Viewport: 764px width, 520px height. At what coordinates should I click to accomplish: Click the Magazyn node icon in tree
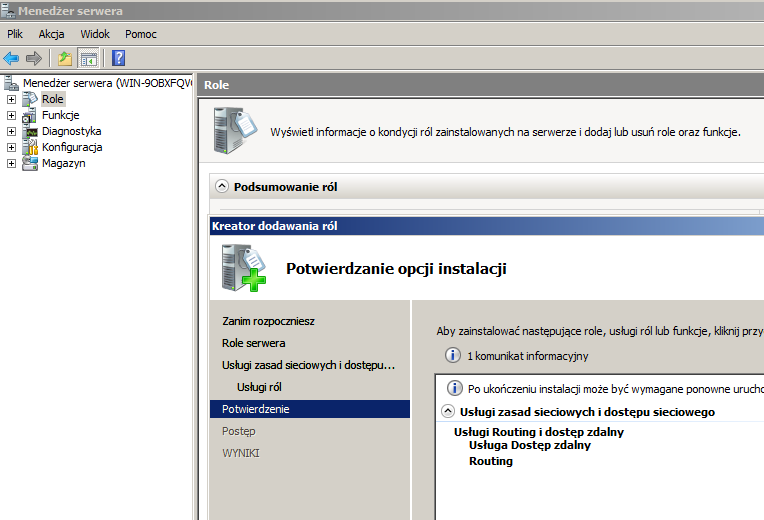[x=30, y=163]
